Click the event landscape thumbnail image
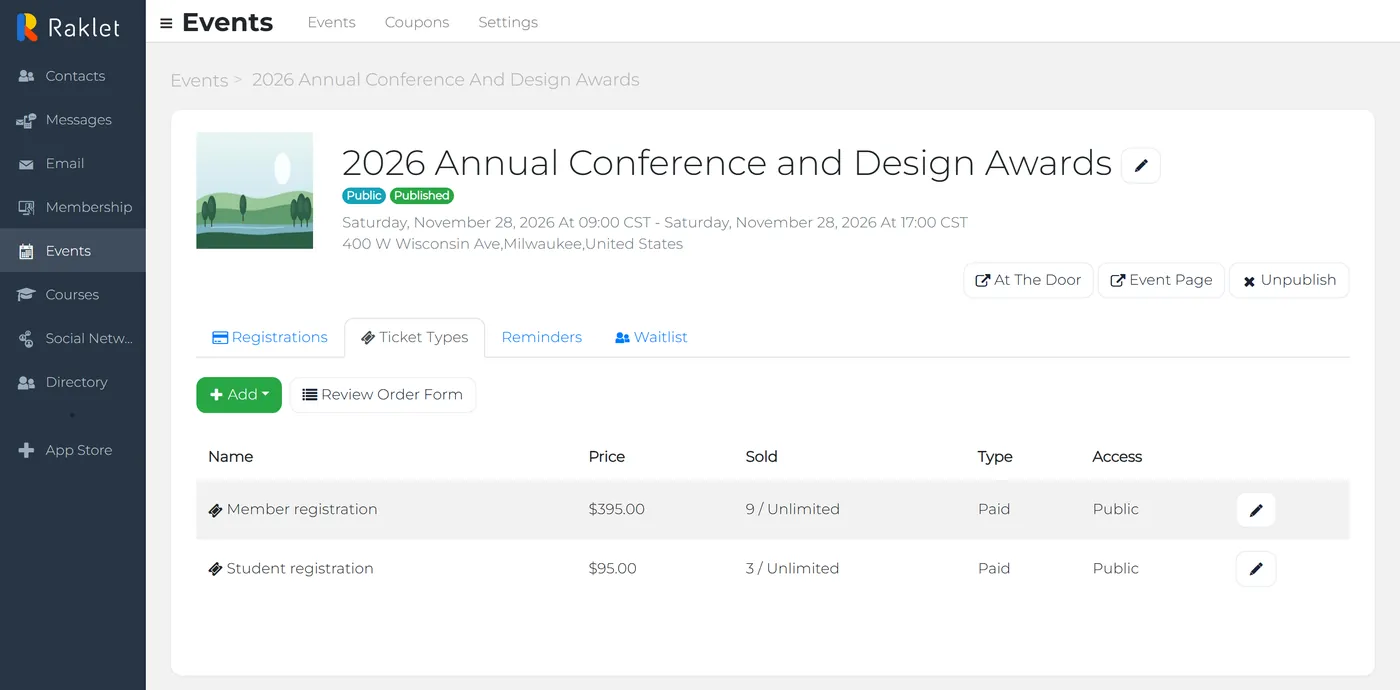This screenshot has height=690, width=1400. (254, 190)
